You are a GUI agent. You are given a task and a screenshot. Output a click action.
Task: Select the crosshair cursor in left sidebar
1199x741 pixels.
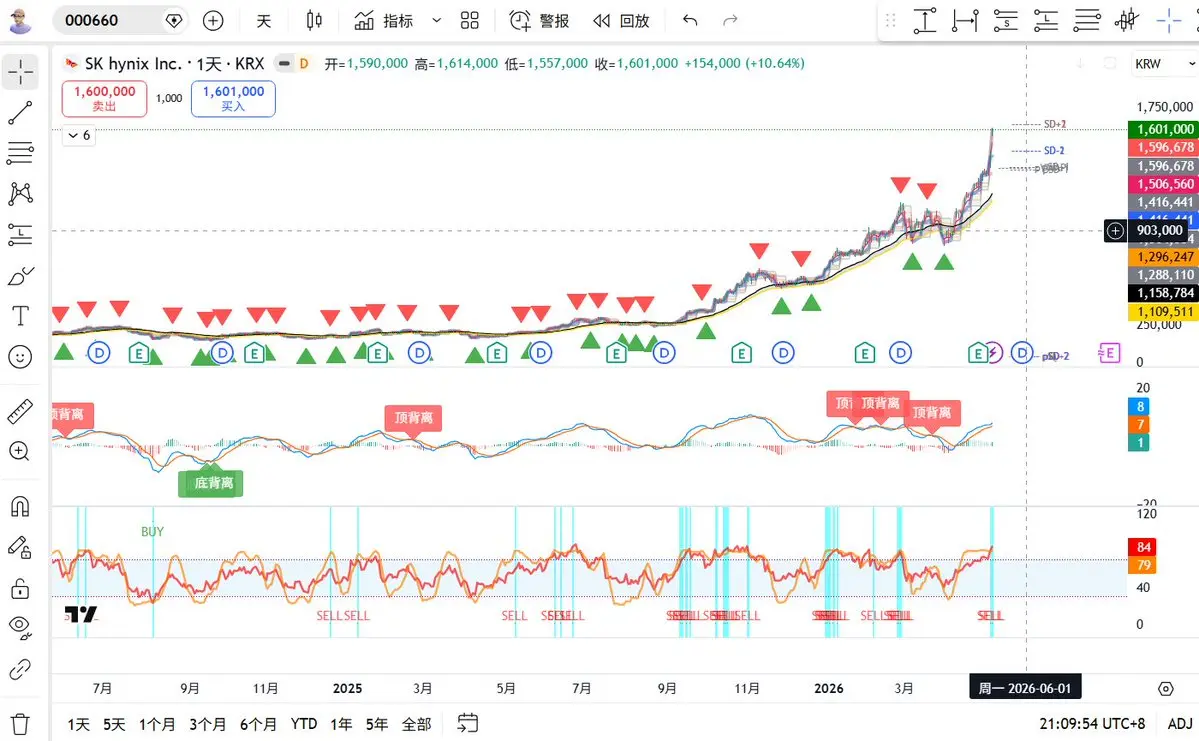coord(21,72)
